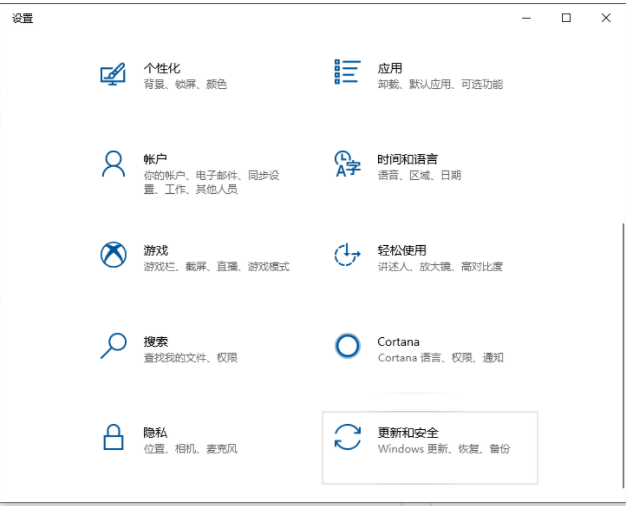Click the 轻松使用 category title
This screenshot has height=506, width=626.
401,250
